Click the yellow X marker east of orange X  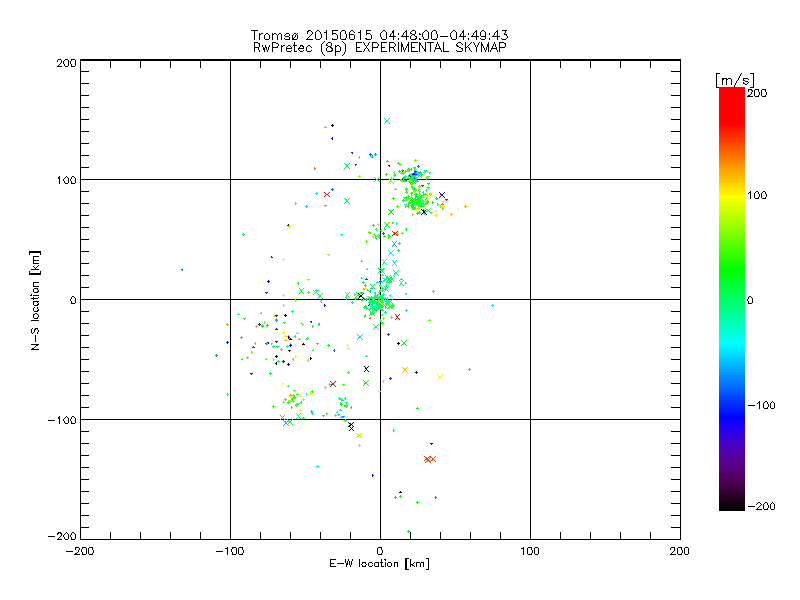[440, 377]
